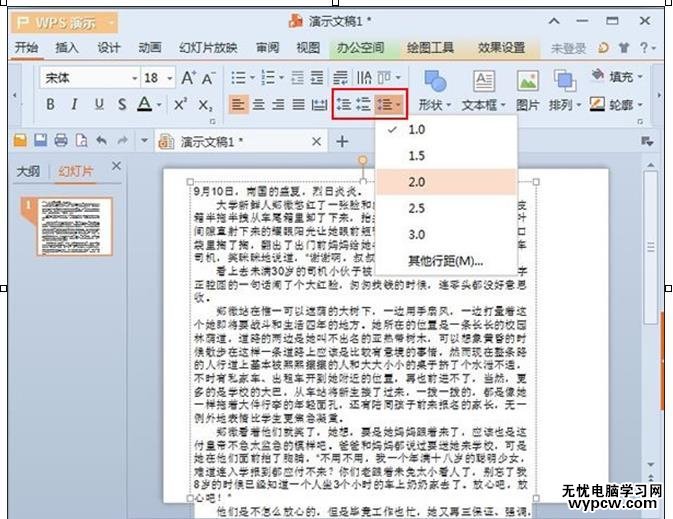Open the 审阅 ribbon tab
673x519 pixels.
(x=267, y=48)
